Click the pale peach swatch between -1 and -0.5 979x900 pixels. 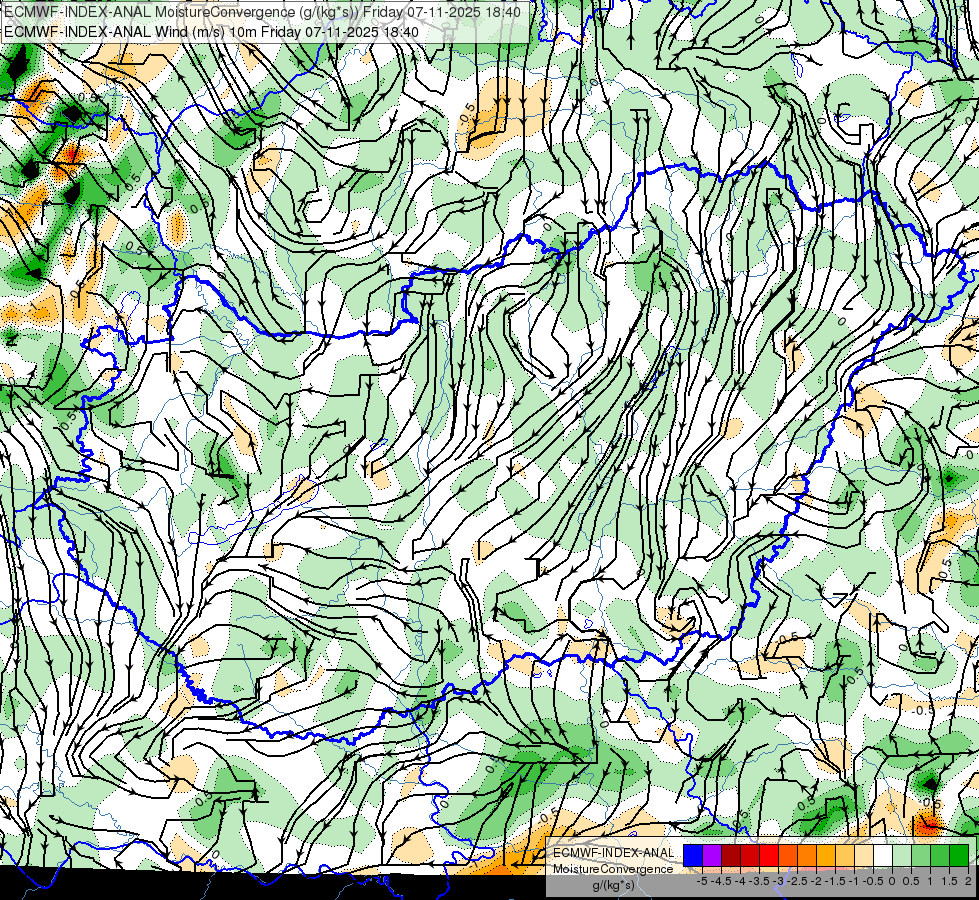pos(864,856)
